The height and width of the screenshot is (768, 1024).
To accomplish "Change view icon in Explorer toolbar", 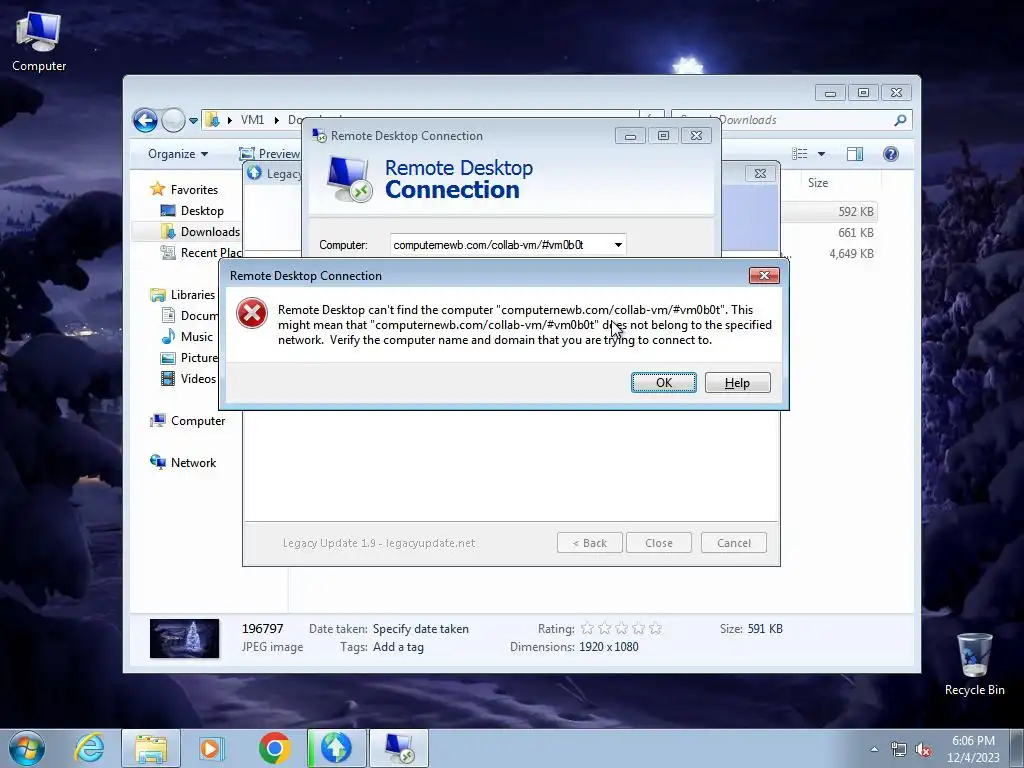I will coord(800,153).
